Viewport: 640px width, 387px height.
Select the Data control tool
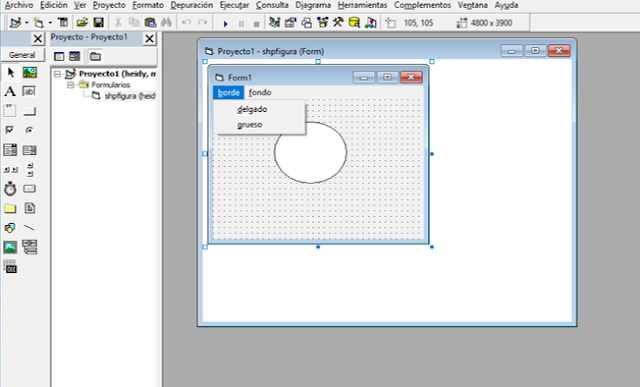pyautogui.click(x=29, y=247)
